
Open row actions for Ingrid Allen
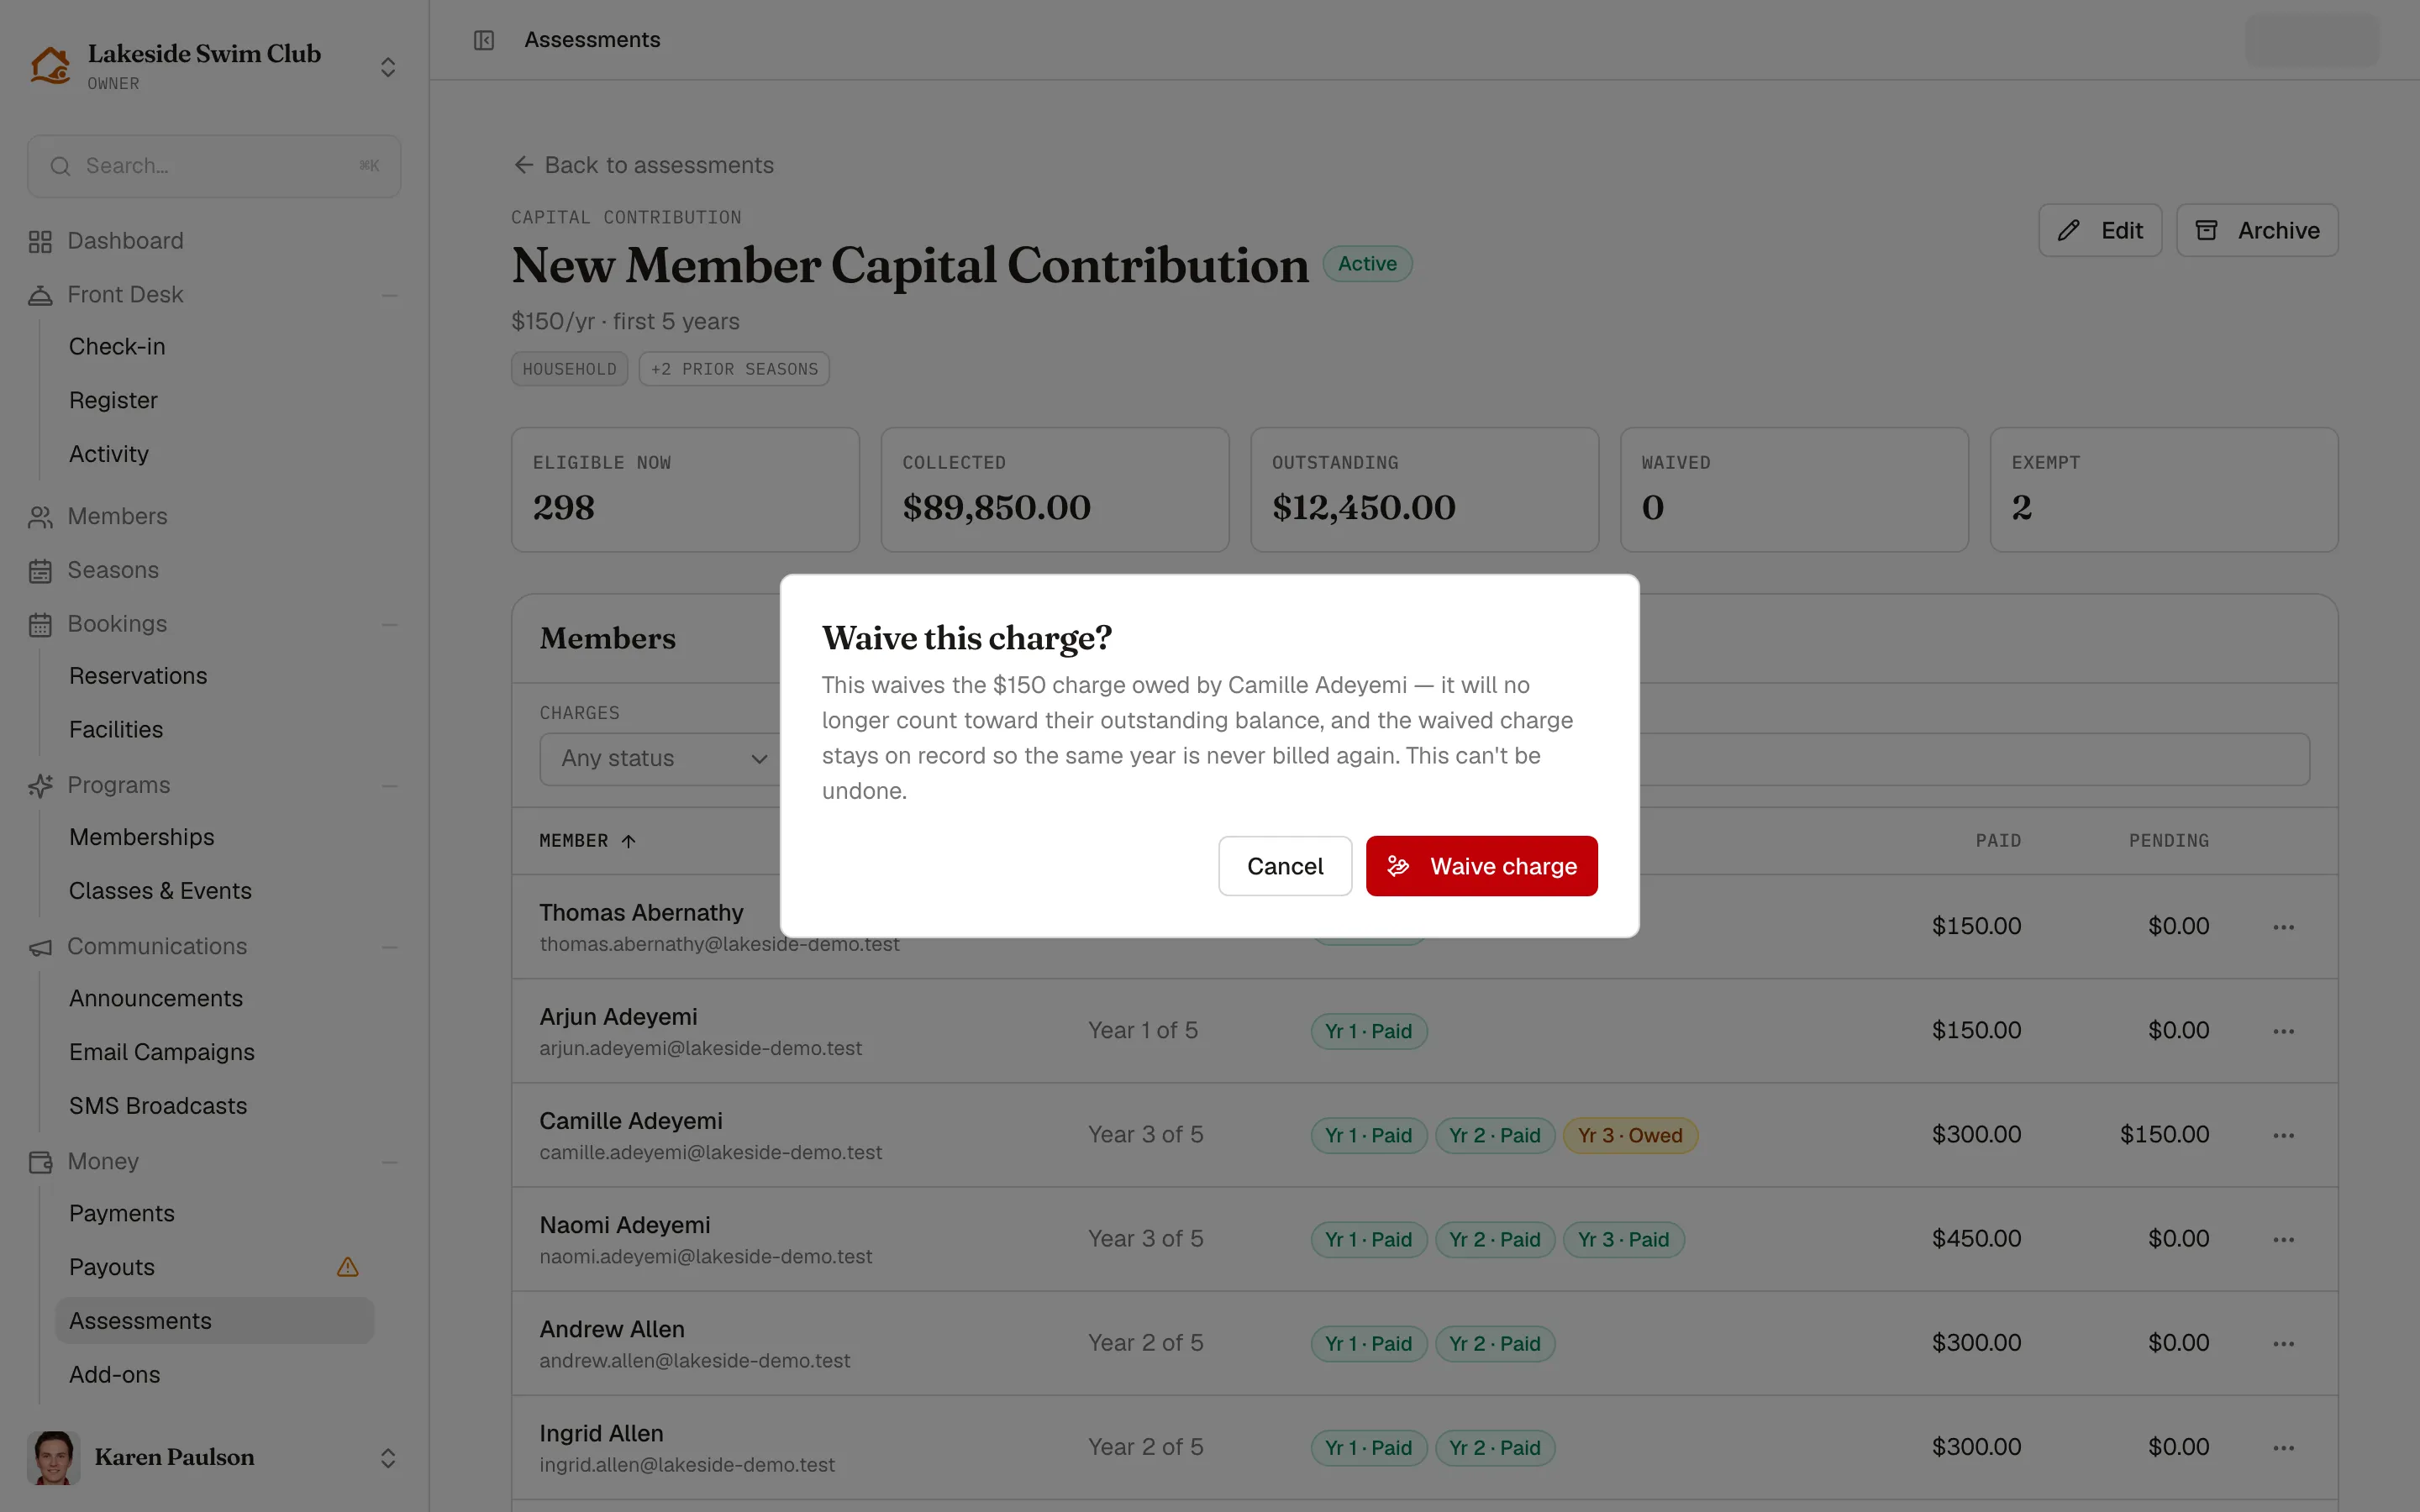pos(2283,1447)
